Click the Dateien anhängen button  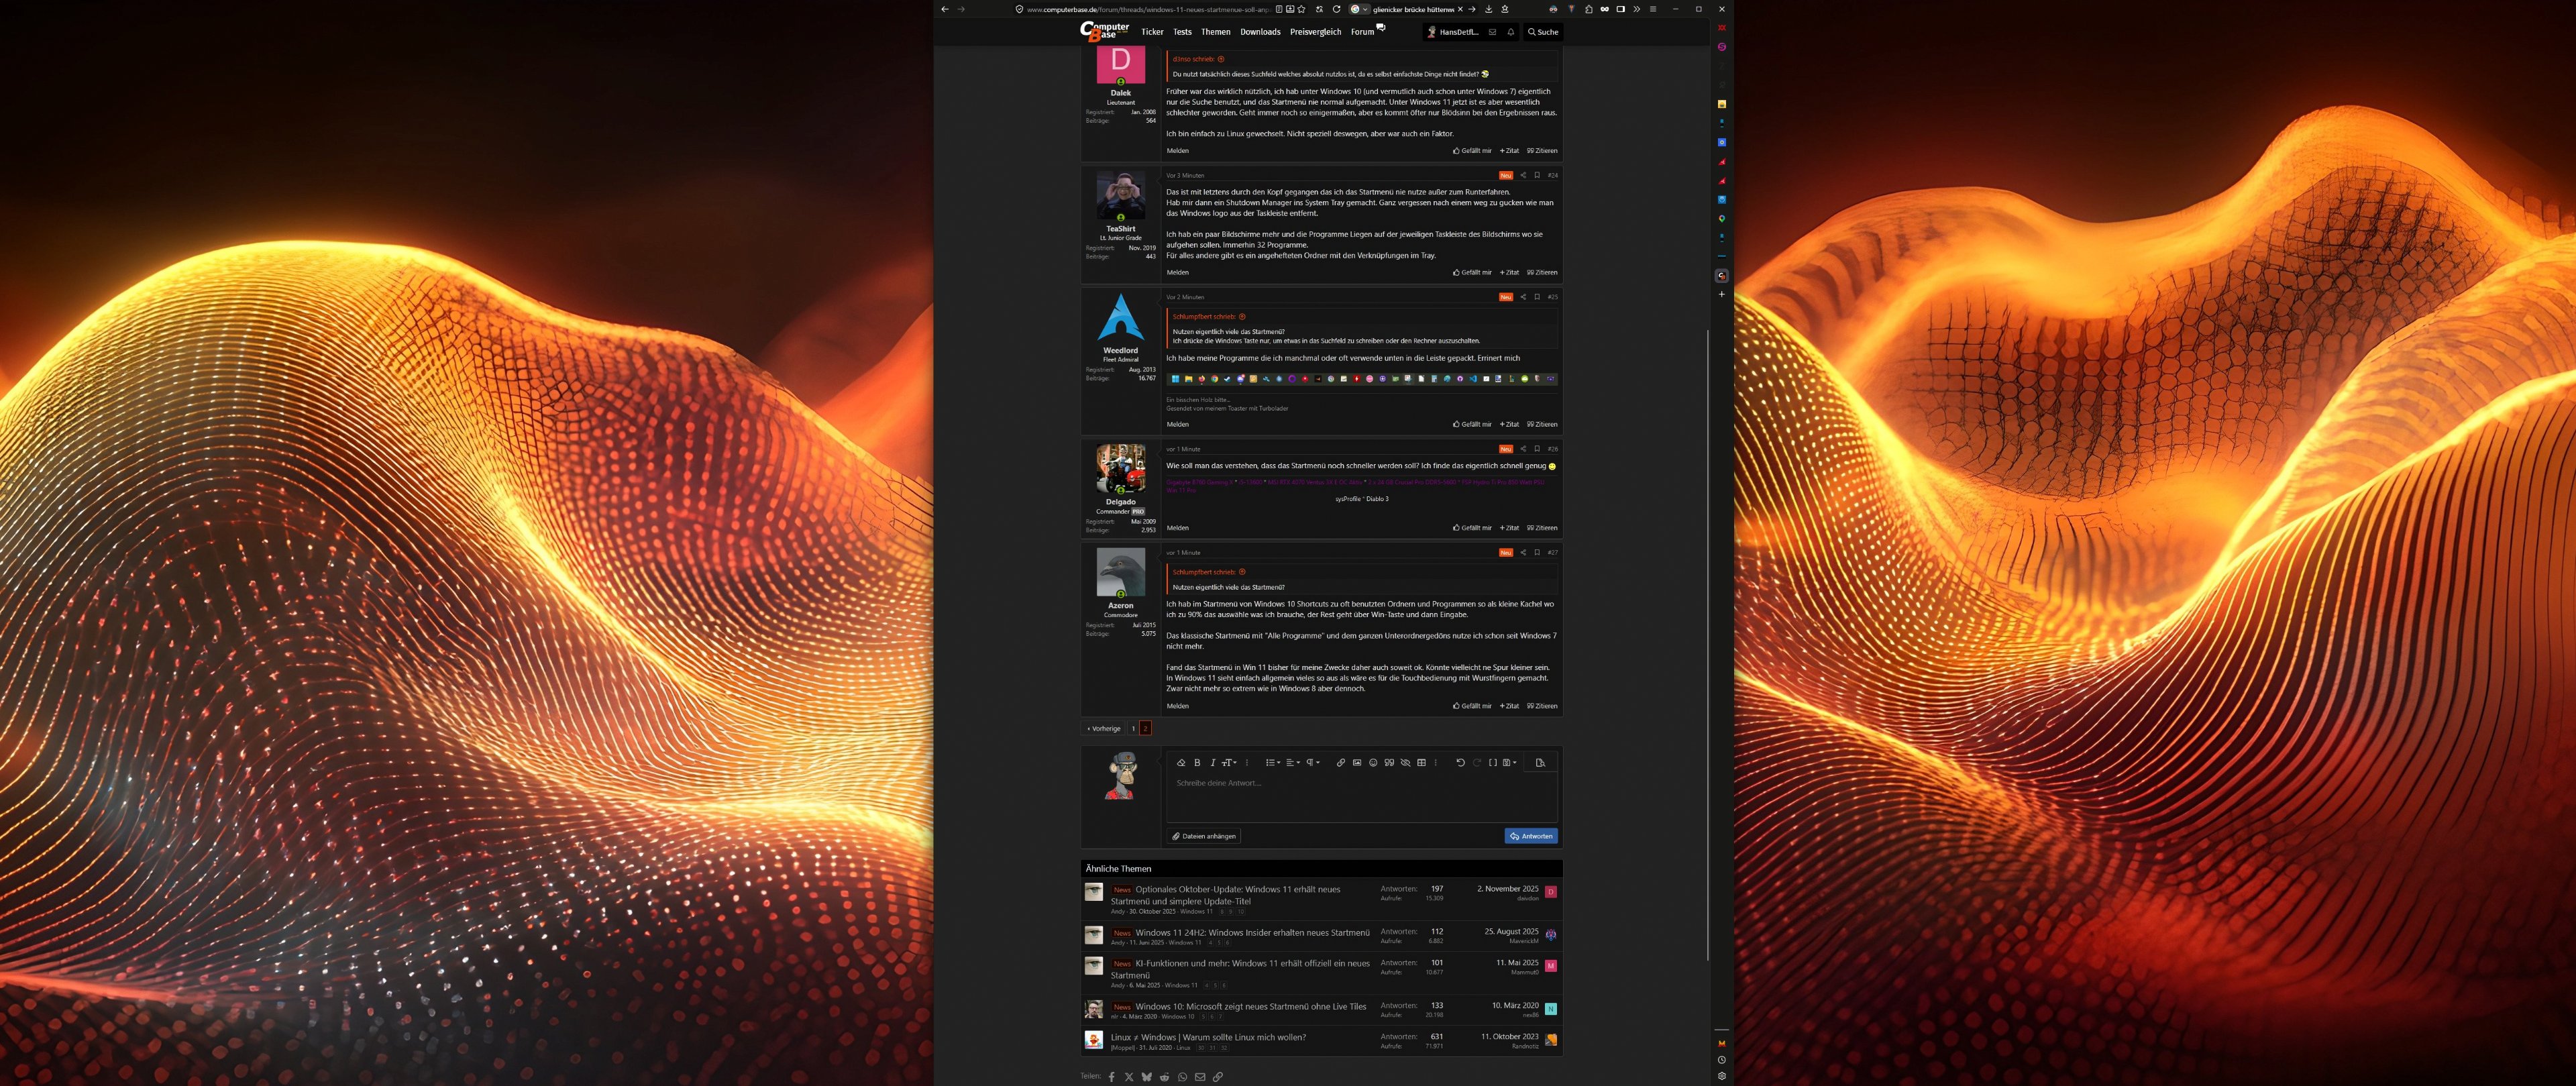(1204, 836)
